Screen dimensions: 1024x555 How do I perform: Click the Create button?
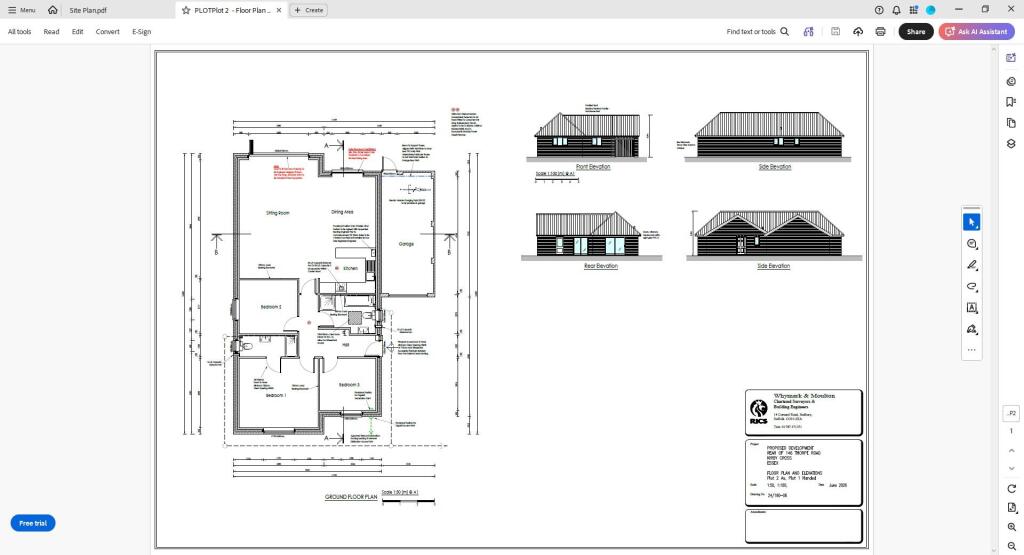click(x=309, y=10)
